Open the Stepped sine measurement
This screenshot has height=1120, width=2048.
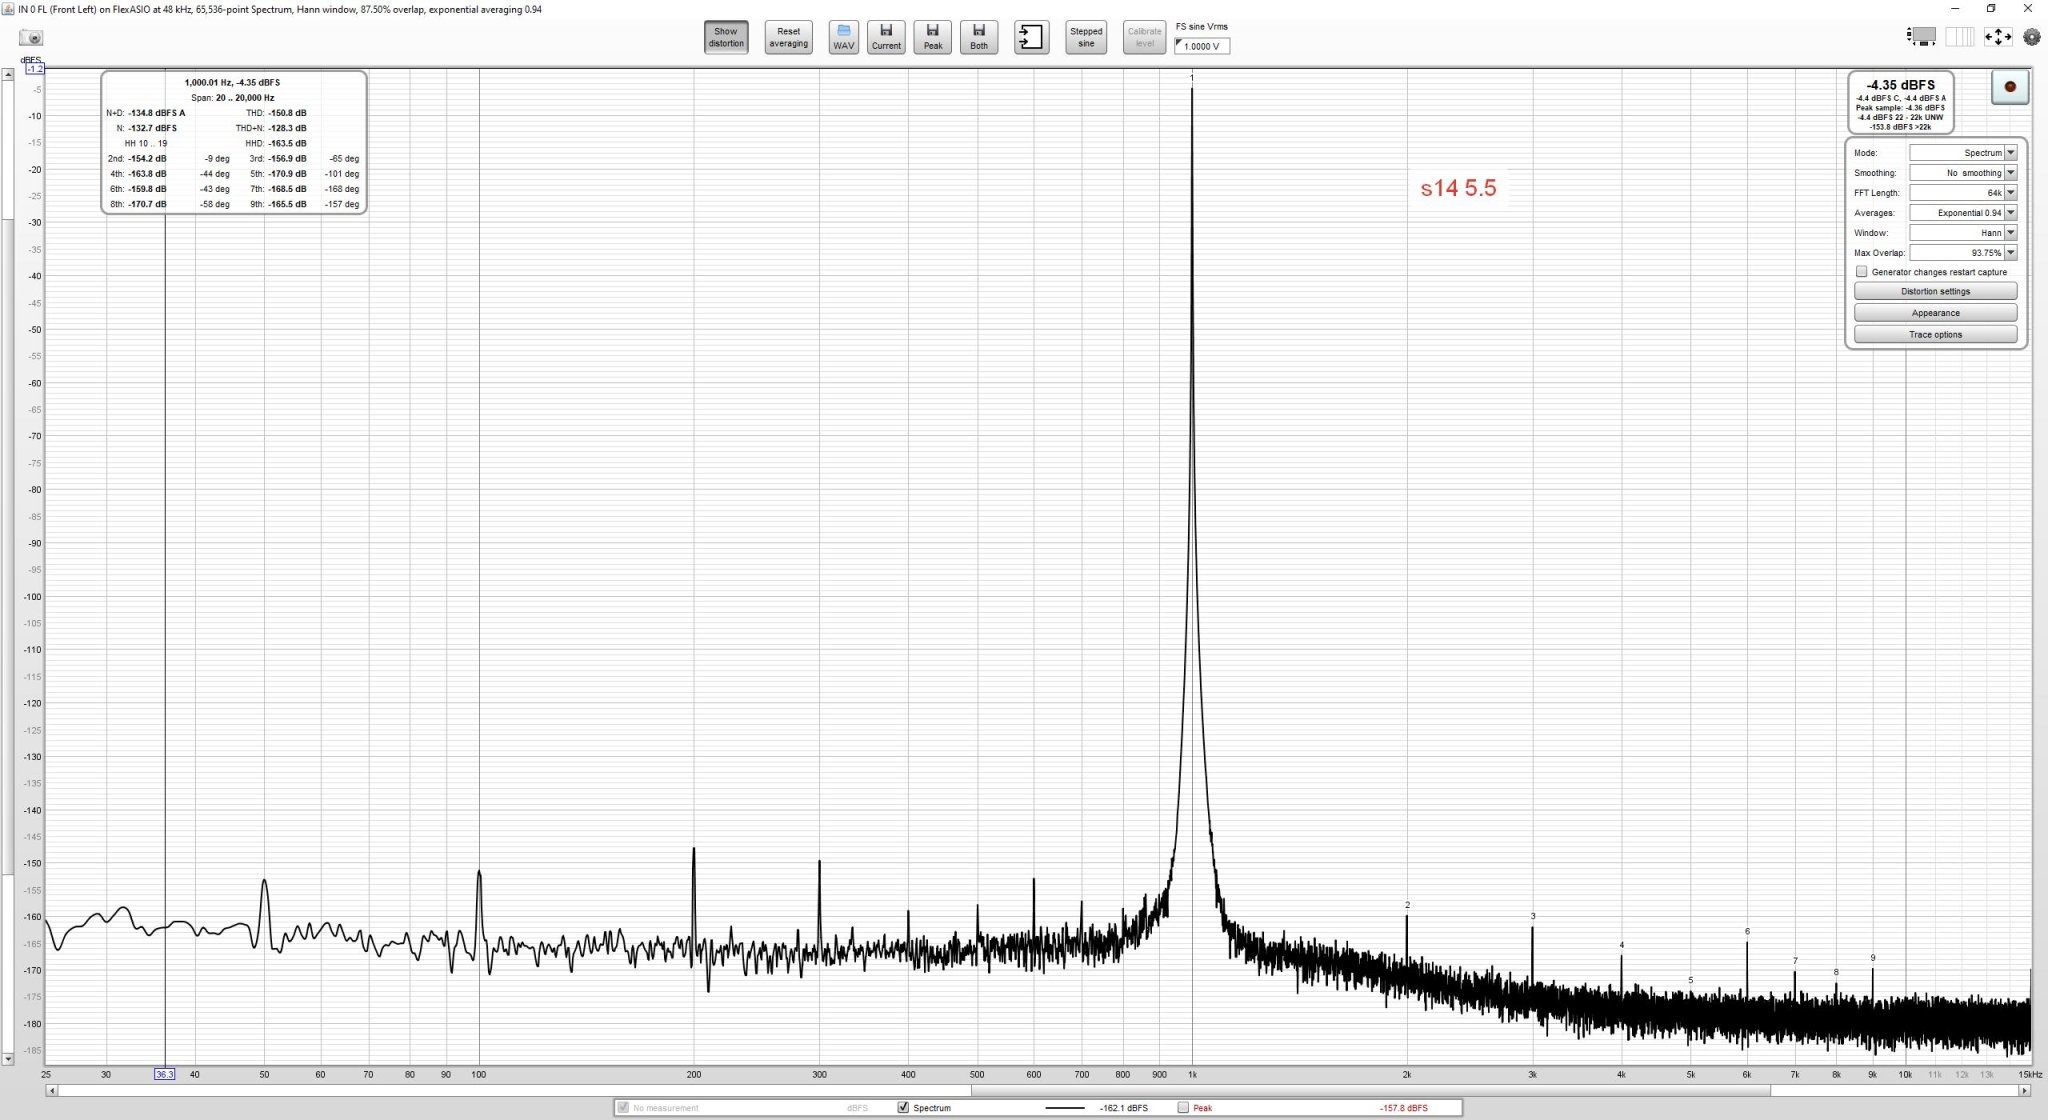pos(1086,37)
